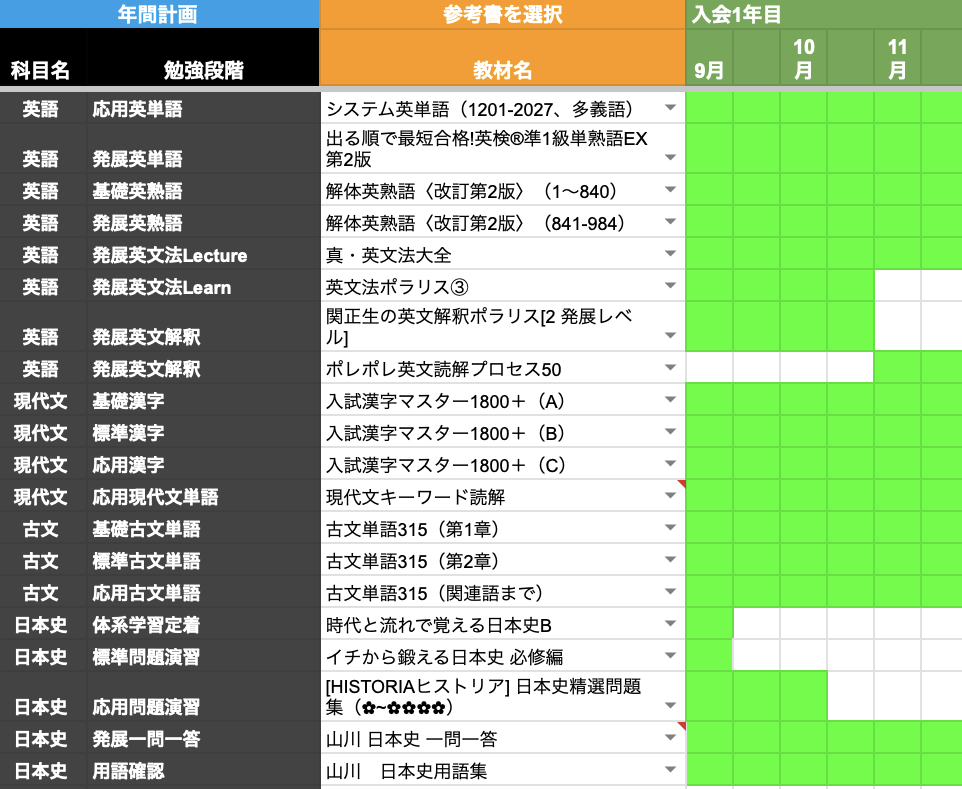Screen dimensions: 962x789
Task: Open dropdown for 出る順で最短合格!英検準1級単熟語EX
Action: [670, 158]
